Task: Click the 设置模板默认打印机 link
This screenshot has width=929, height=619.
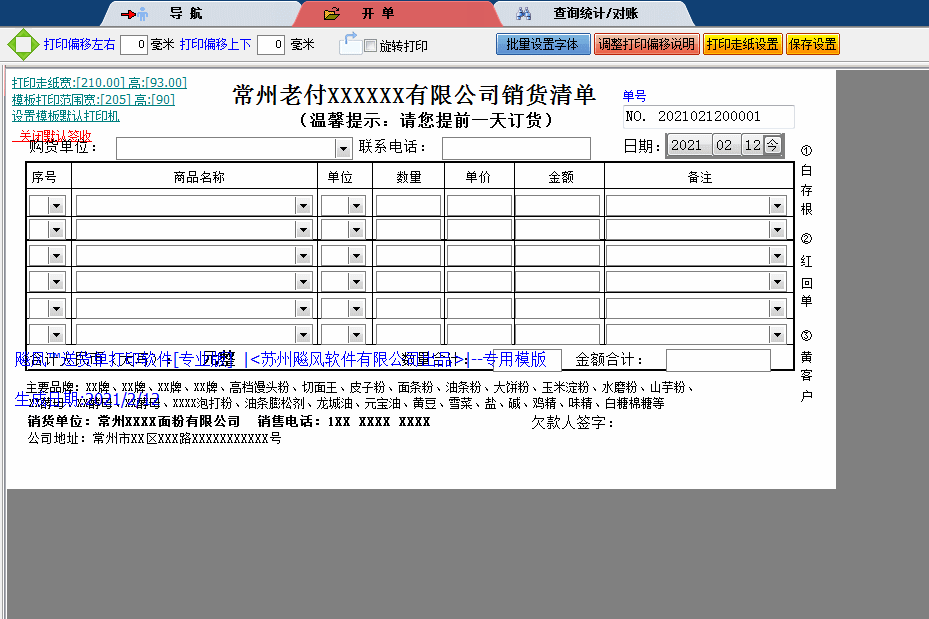Action: click(66, 116)
